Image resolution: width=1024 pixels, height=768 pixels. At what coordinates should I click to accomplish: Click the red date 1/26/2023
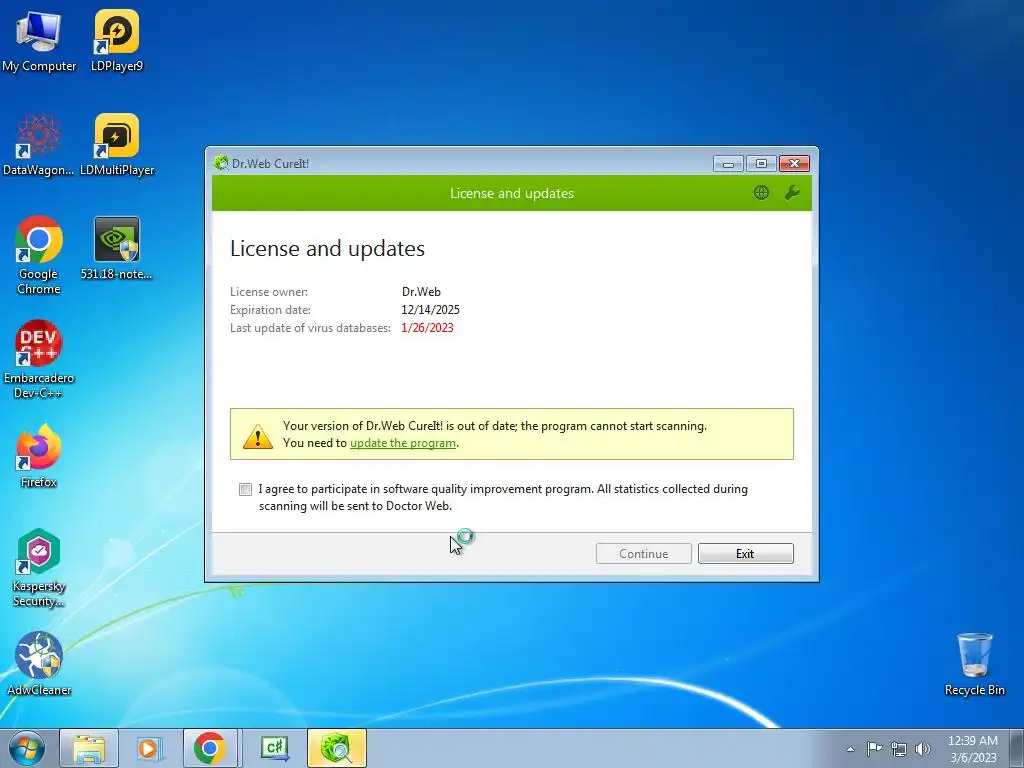coord(427,328)
